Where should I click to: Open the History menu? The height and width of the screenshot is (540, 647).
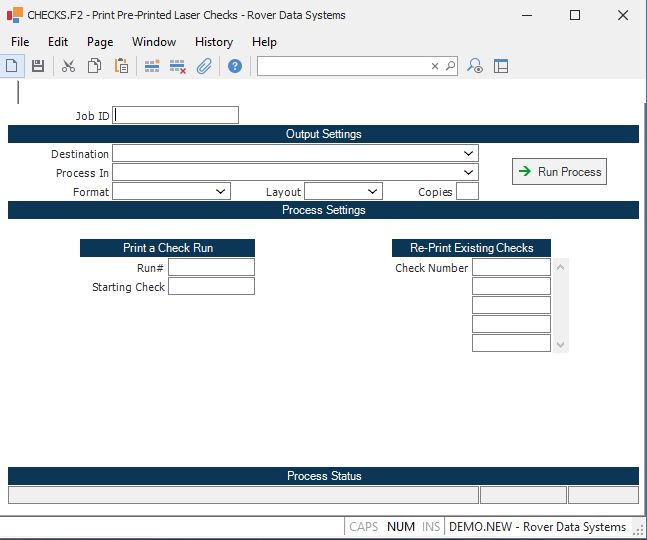coord(214,42)
